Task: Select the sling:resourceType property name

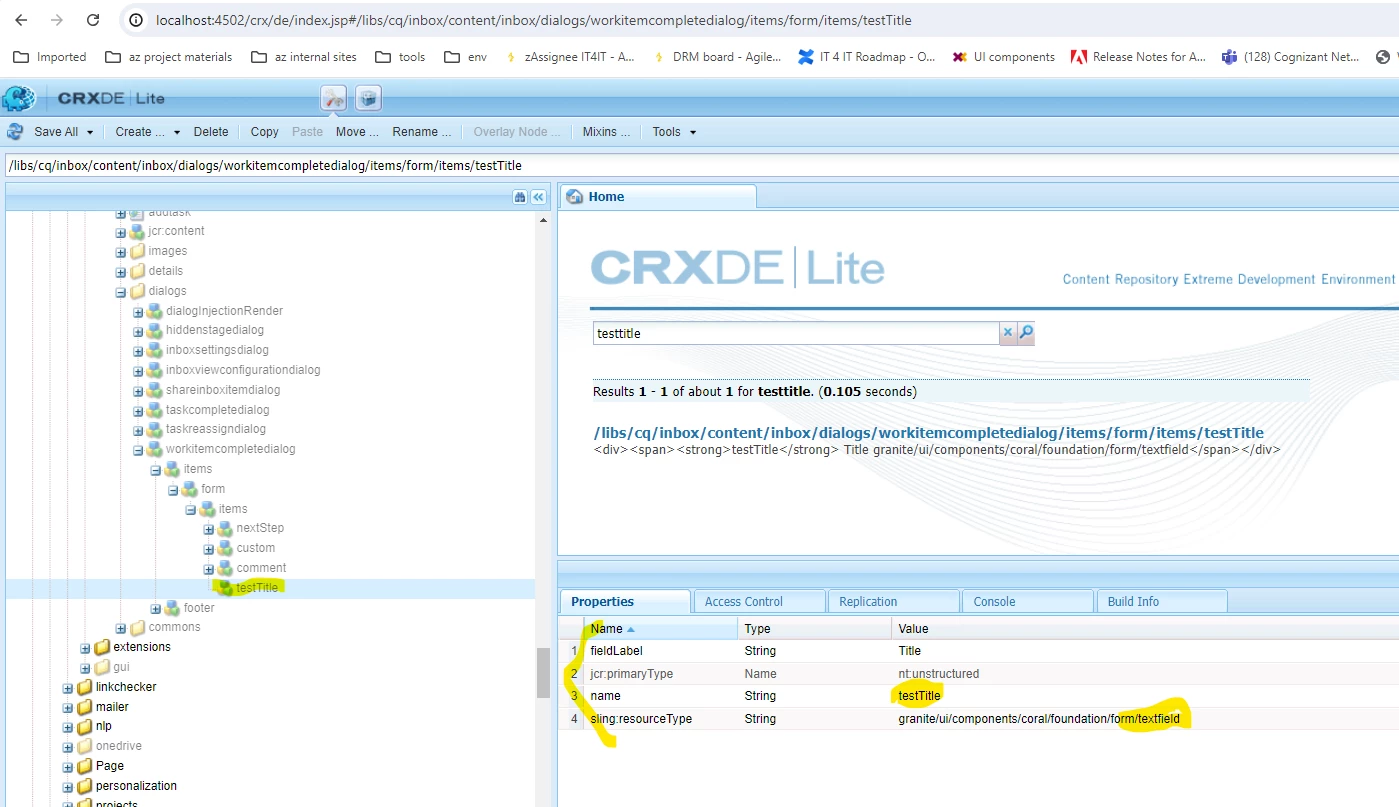Action: click(641, 719)
